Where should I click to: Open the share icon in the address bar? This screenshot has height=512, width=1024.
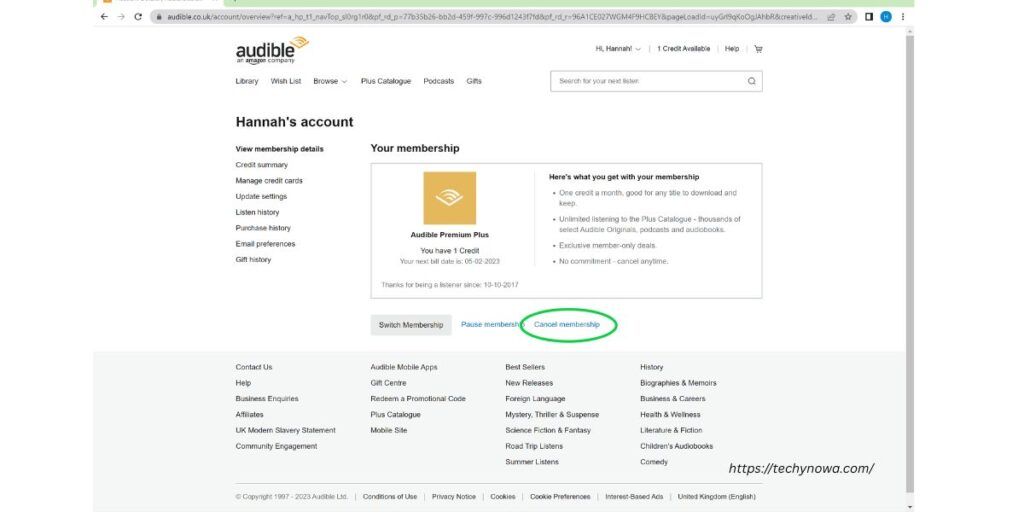831,17
